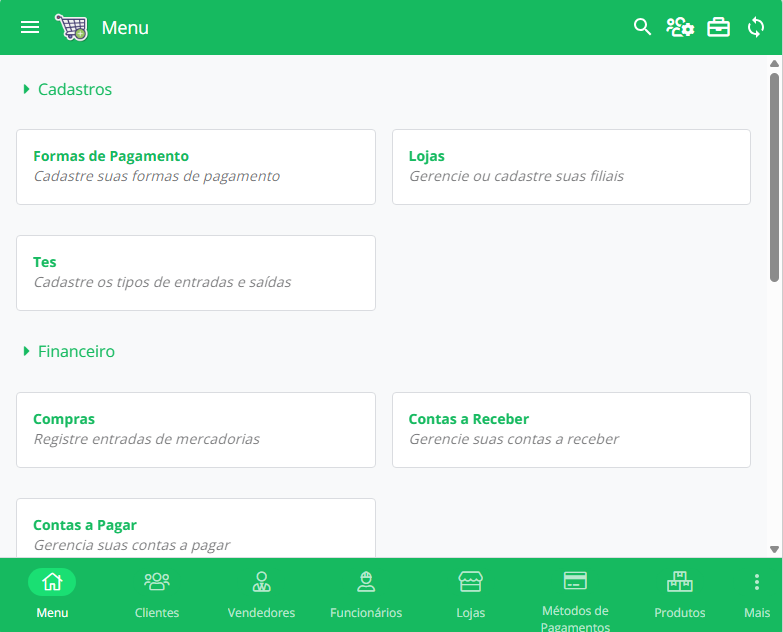Click the Menu title in header
783x632 pixels.
coord(125,27)
